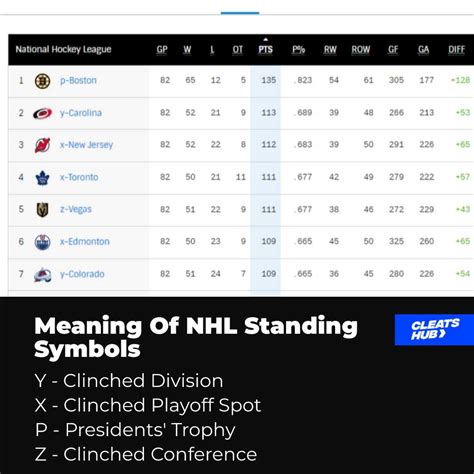Sort by the ROW column header
Screen dimensions: 474x474
point(361,50)
